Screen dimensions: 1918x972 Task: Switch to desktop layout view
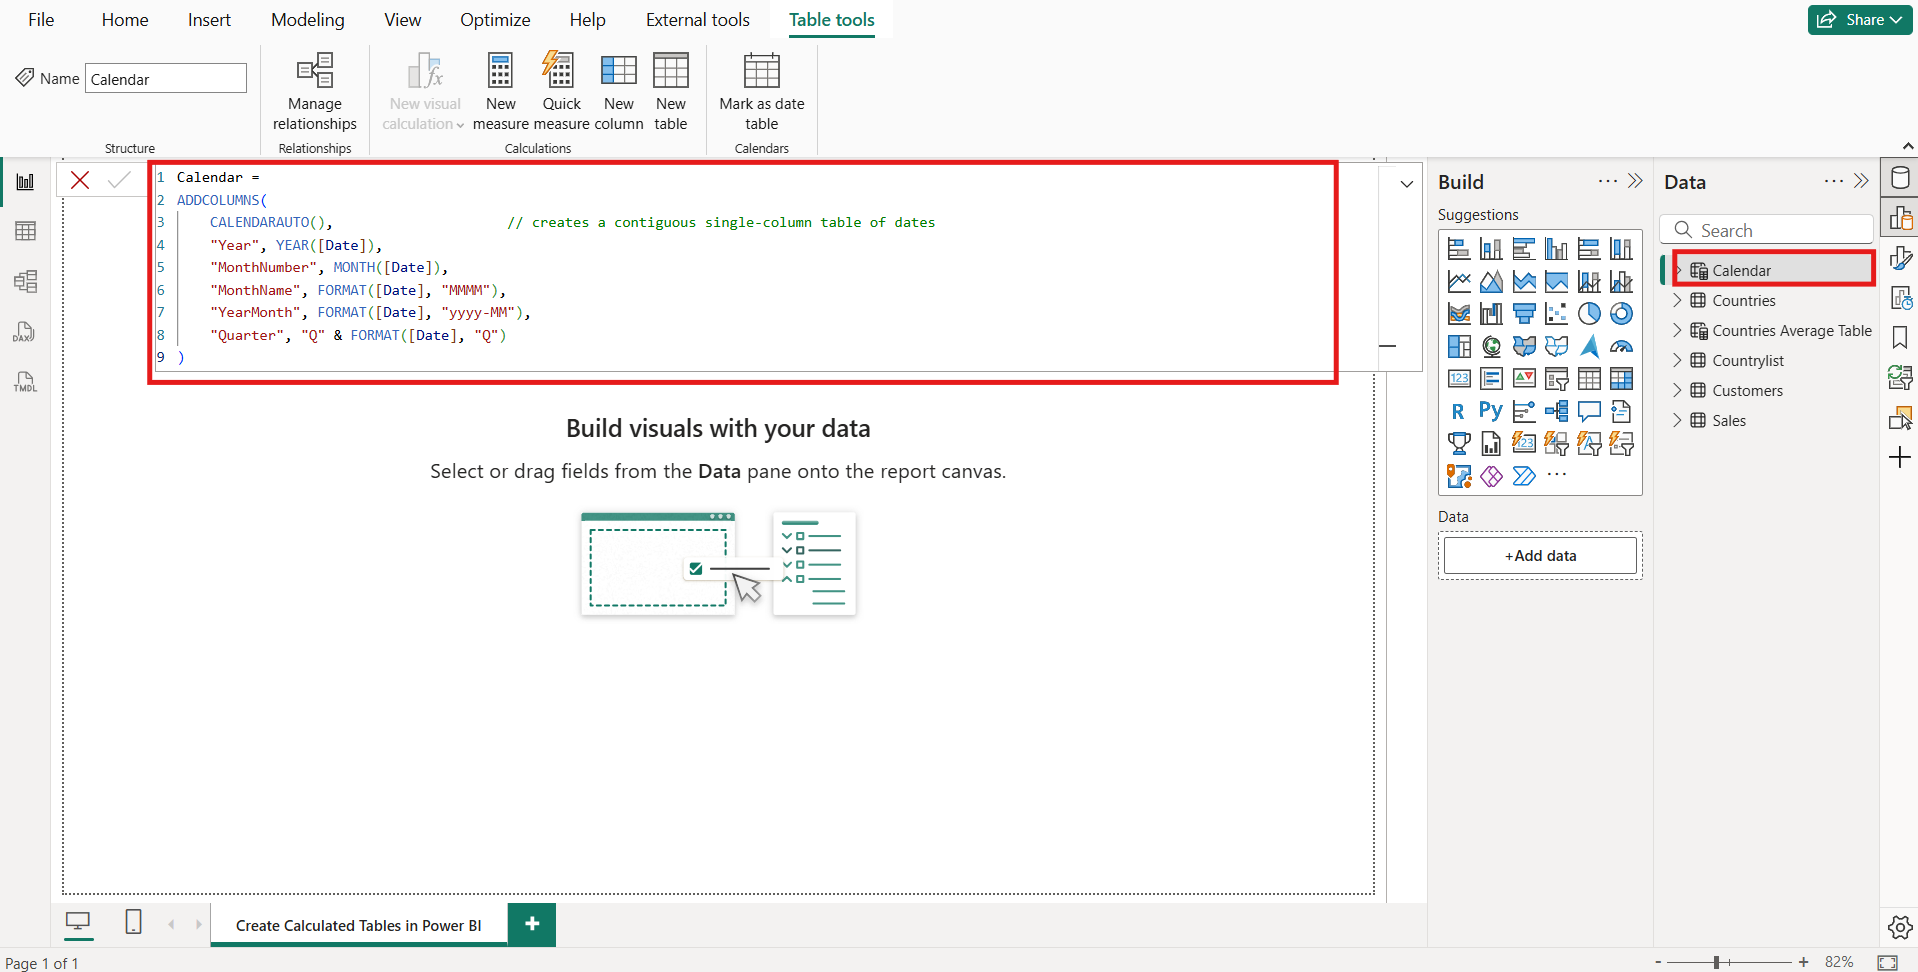(78, 922)
